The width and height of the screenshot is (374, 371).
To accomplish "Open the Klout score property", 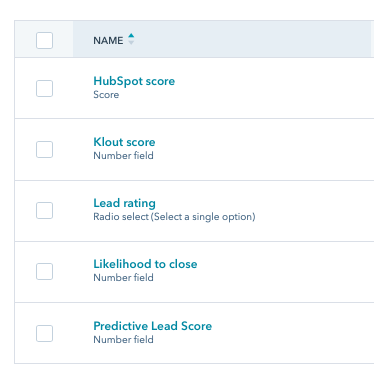I will tap(124, 142).
